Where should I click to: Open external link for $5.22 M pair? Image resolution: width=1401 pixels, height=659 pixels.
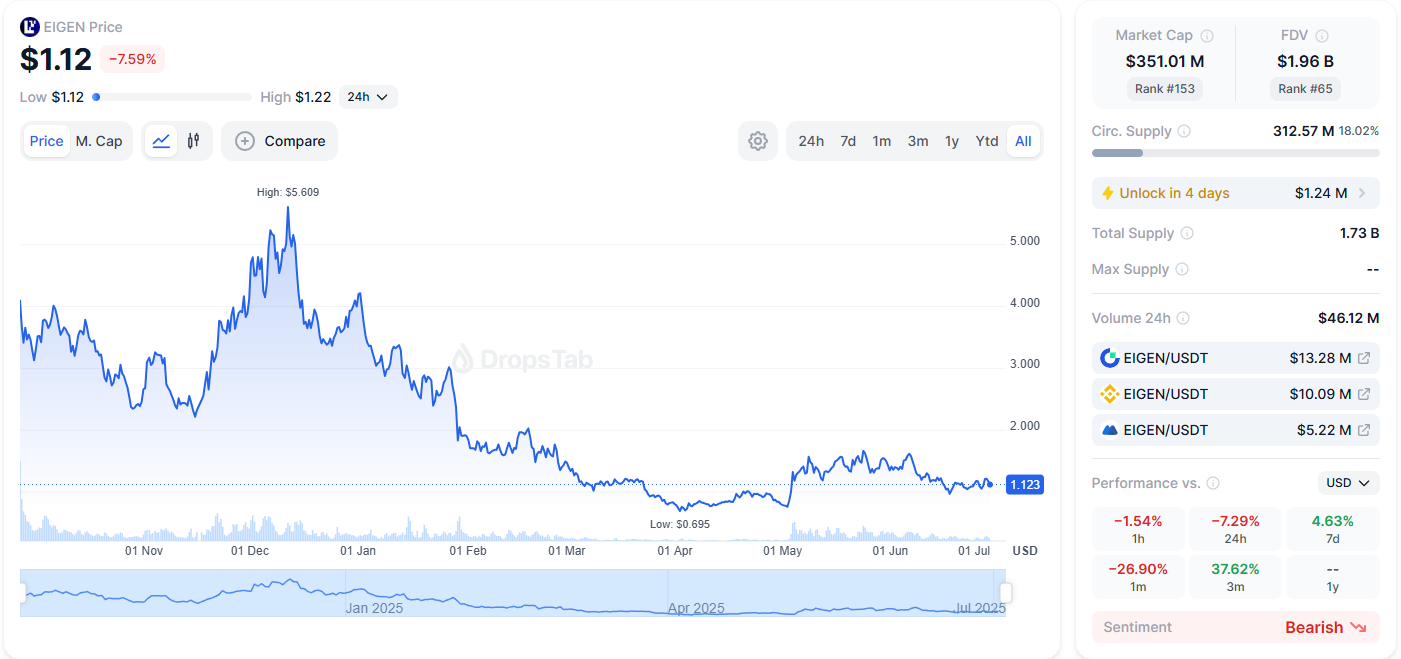(x=1363, y=430)
